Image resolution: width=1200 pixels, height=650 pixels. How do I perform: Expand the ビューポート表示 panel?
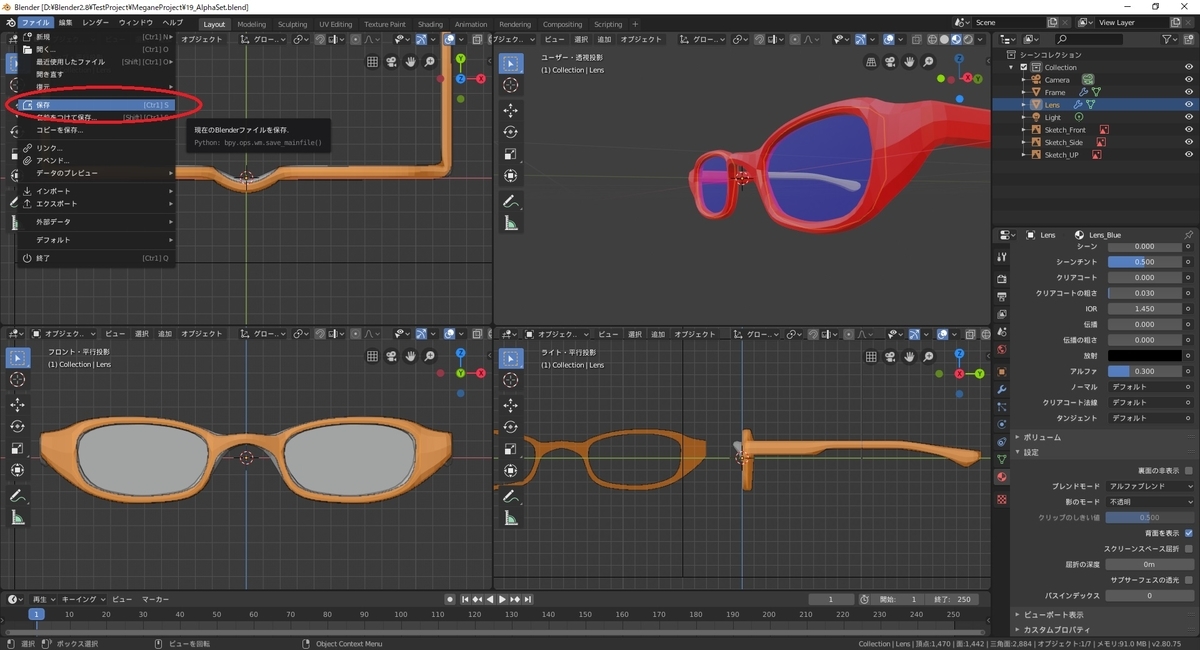1052,614
